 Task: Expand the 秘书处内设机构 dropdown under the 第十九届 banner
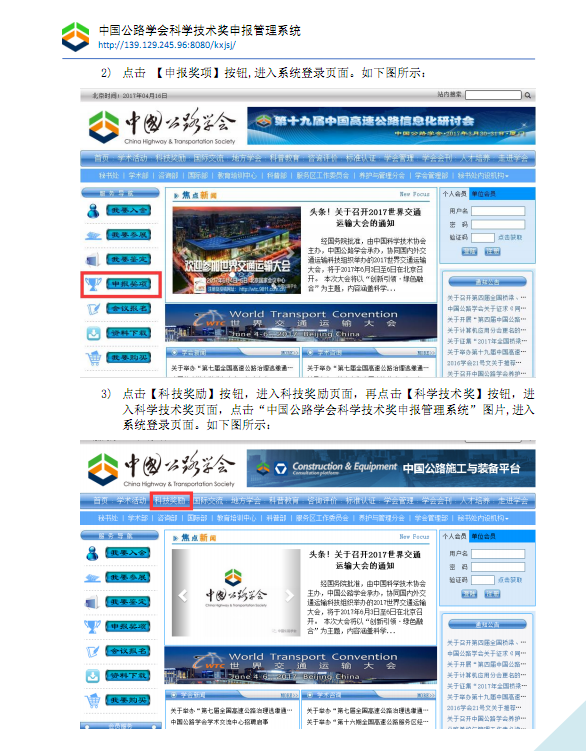pos(483,176)
